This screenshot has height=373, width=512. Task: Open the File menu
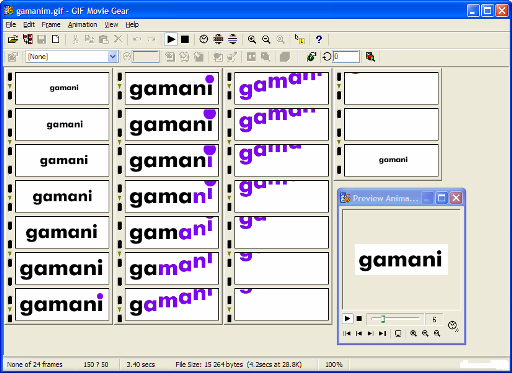(x=11, y=25)
